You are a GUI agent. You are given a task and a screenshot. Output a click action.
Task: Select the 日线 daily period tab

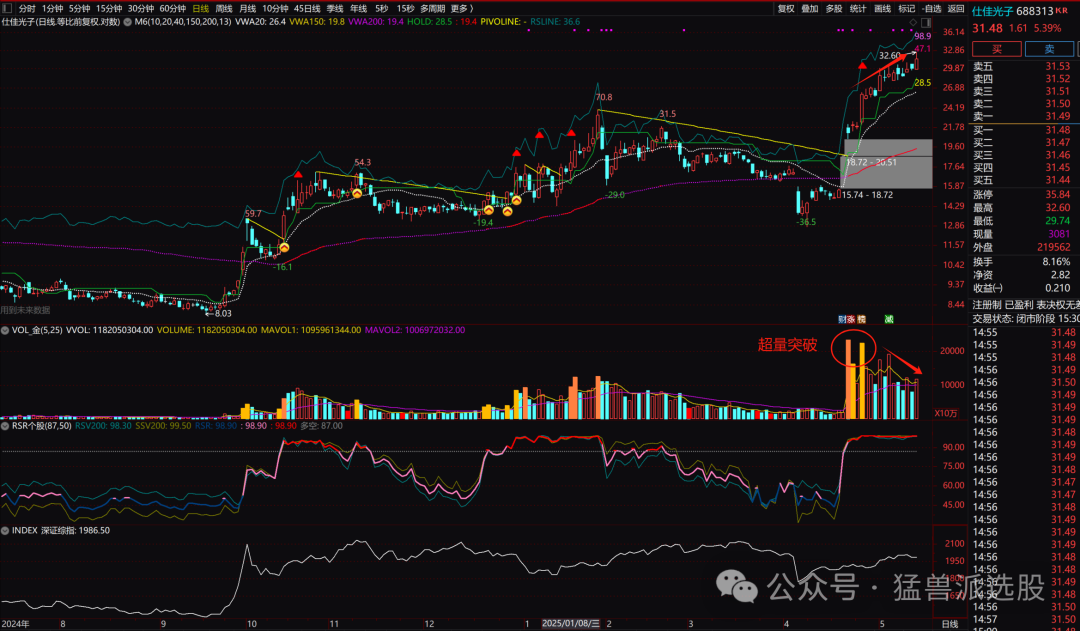200,9
